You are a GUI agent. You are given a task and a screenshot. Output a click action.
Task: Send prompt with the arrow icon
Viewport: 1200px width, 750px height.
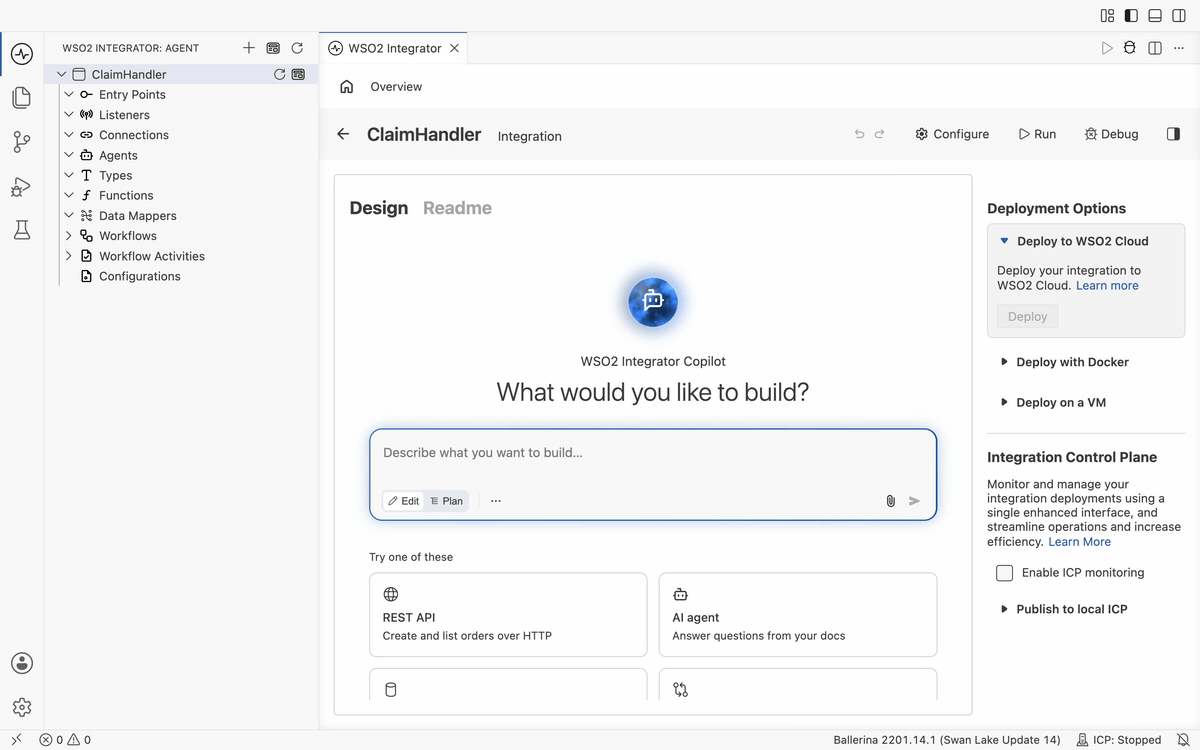(x=914, y=501)
